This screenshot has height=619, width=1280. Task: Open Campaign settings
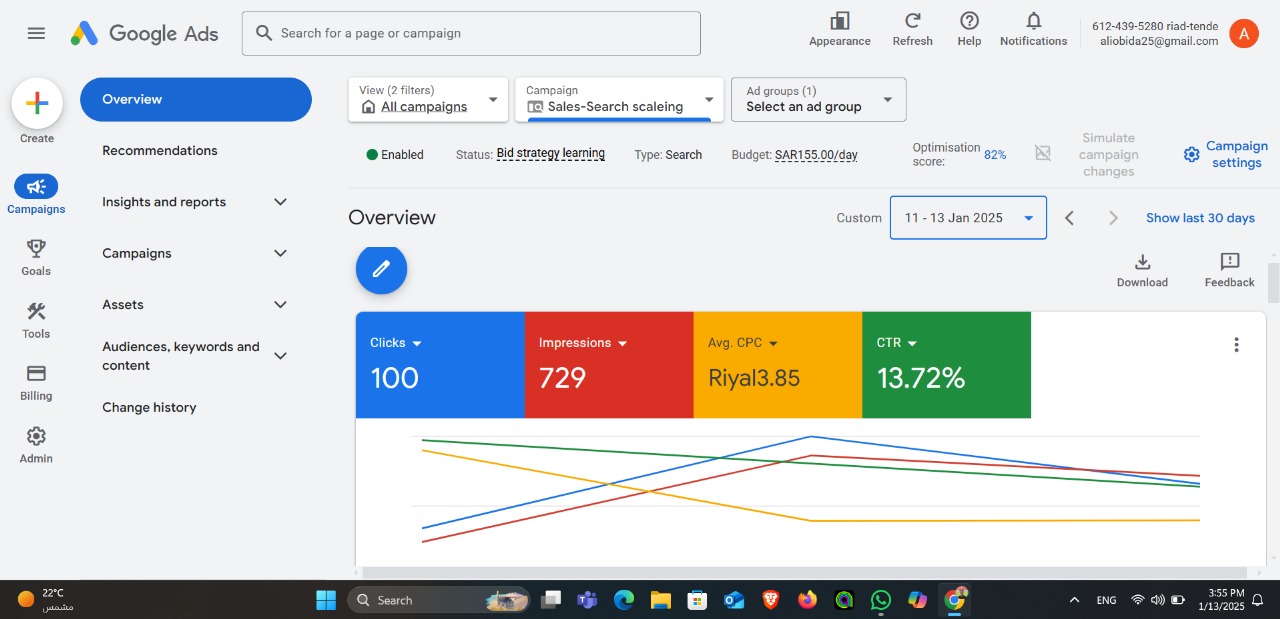(x=1225, y=154)
